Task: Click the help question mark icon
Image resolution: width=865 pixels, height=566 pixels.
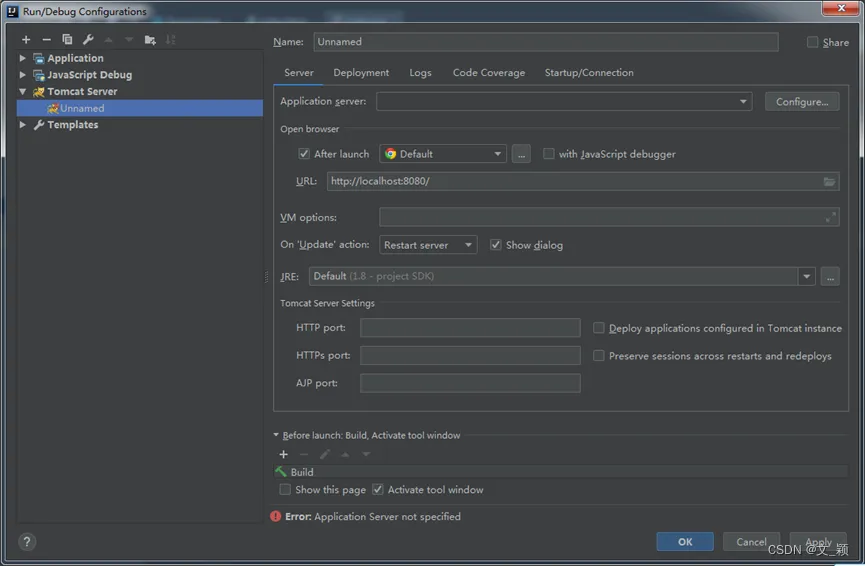Action: click(x=27, y=542)
